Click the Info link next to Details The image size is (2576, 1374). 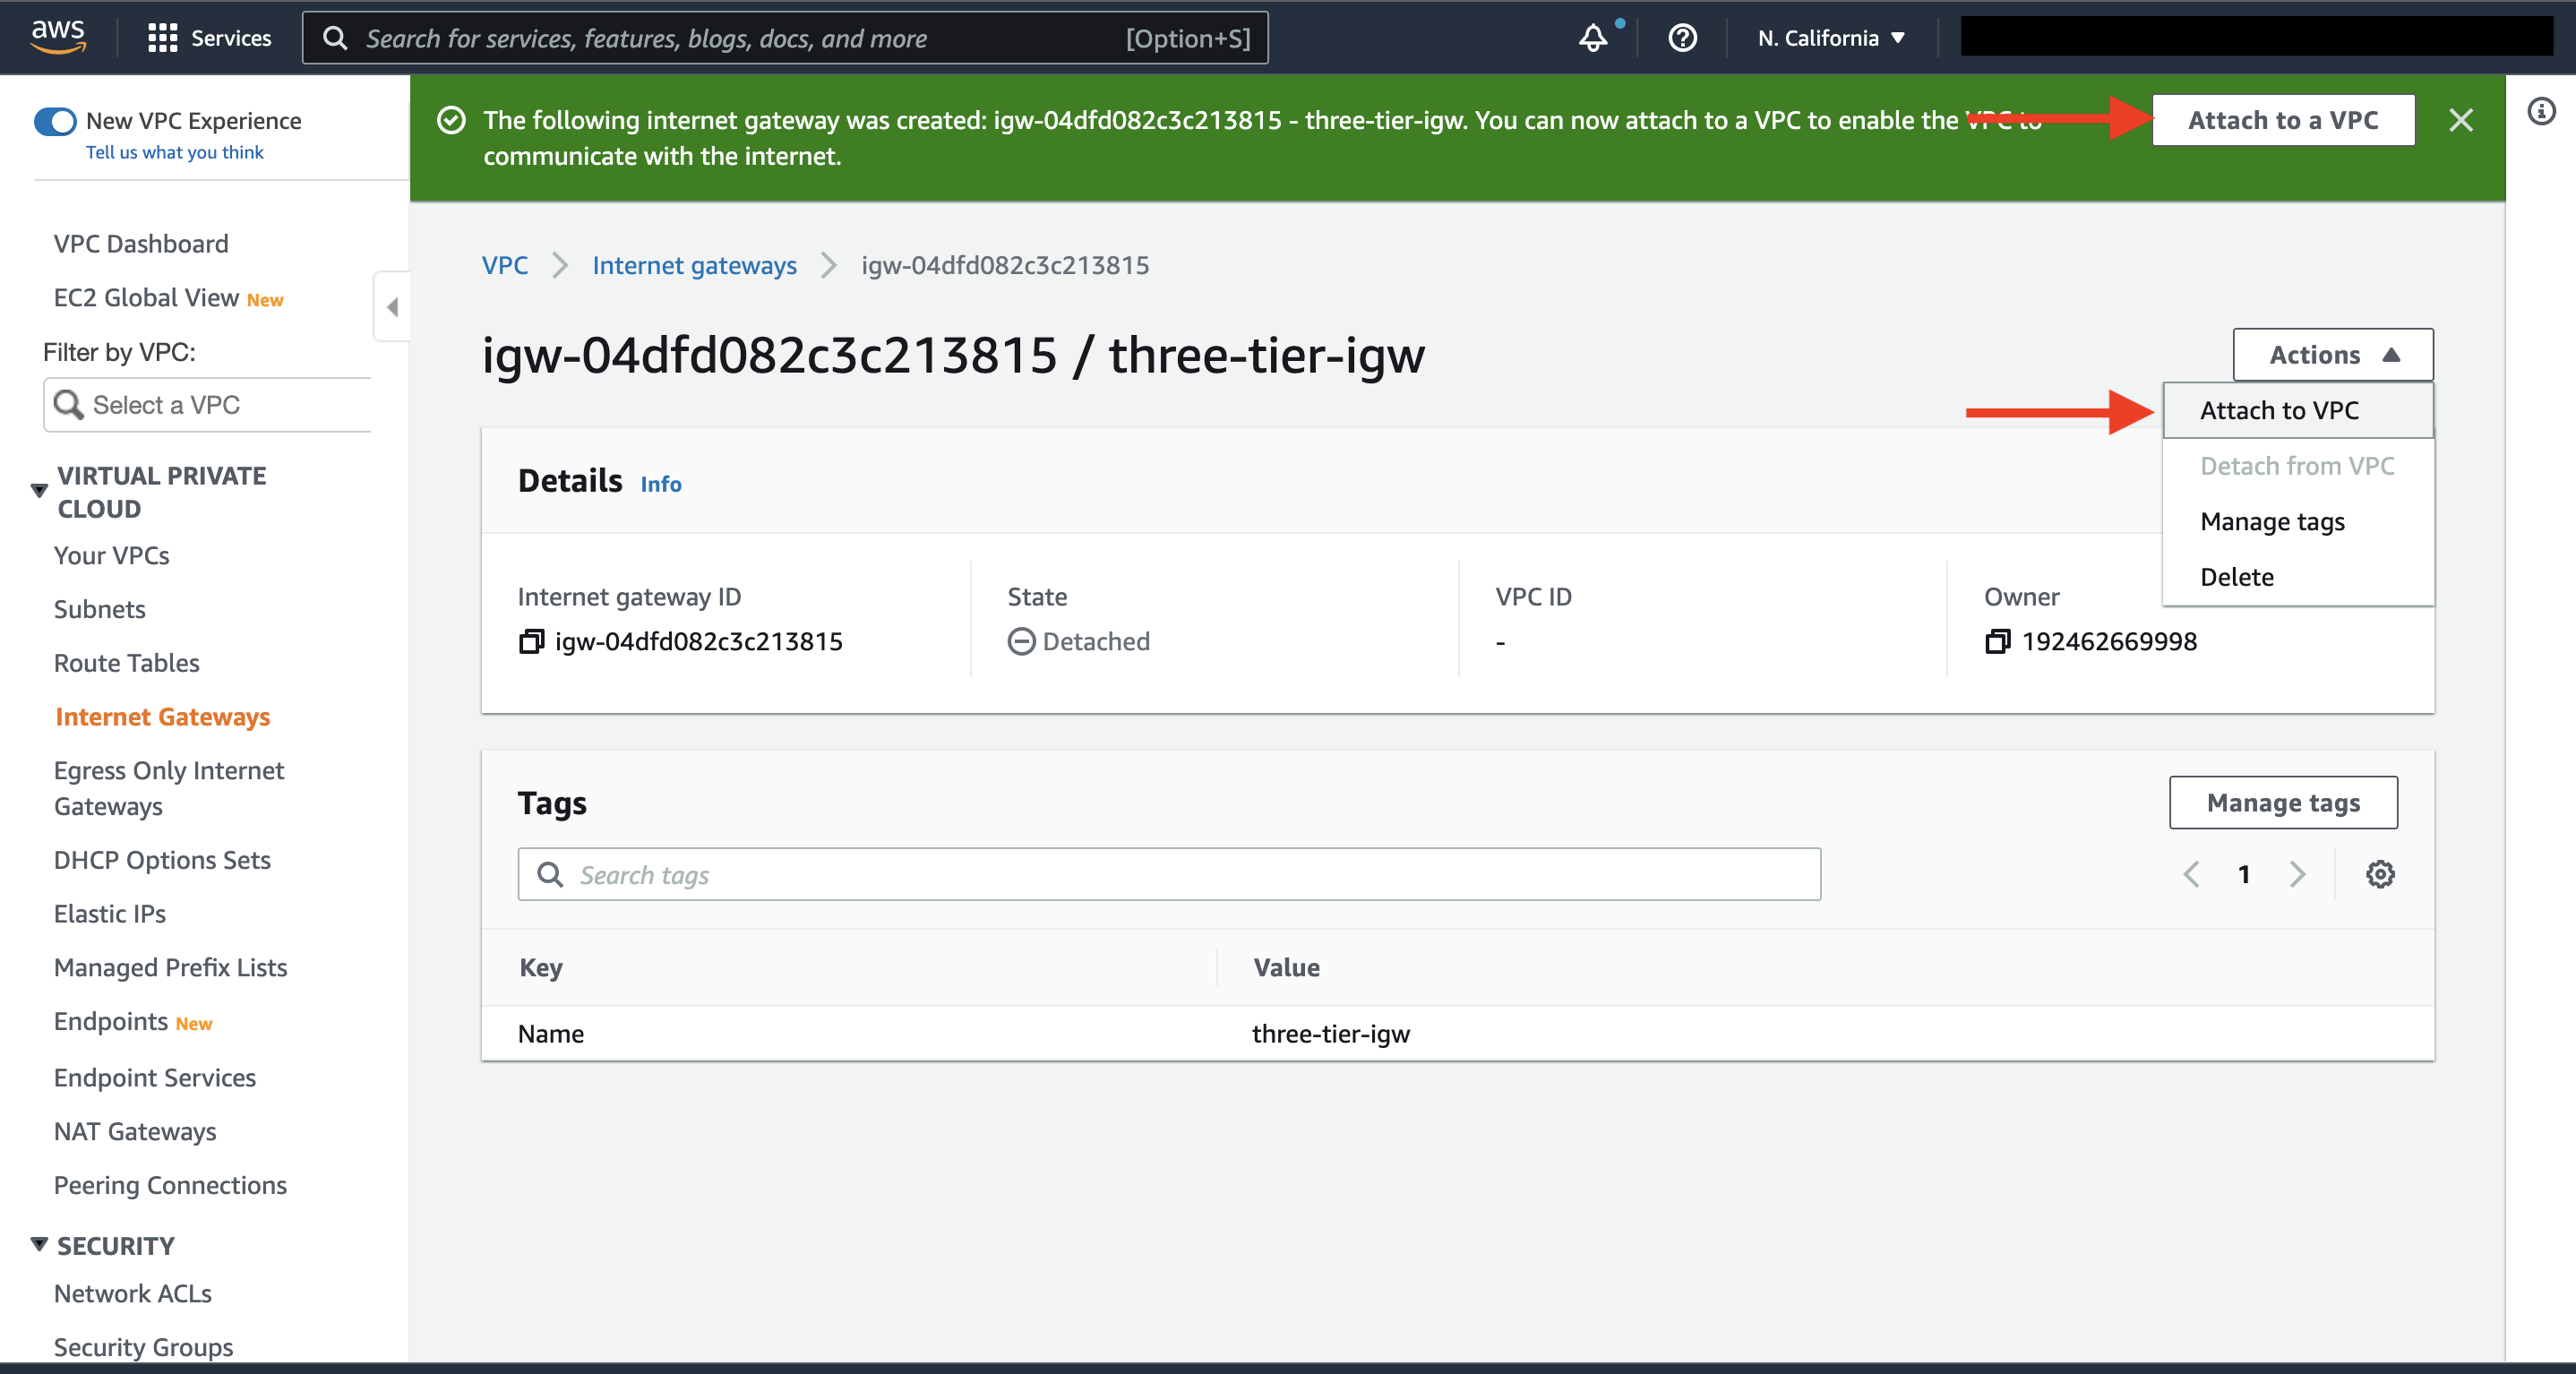pyautogui.click(x=661, y=483)
